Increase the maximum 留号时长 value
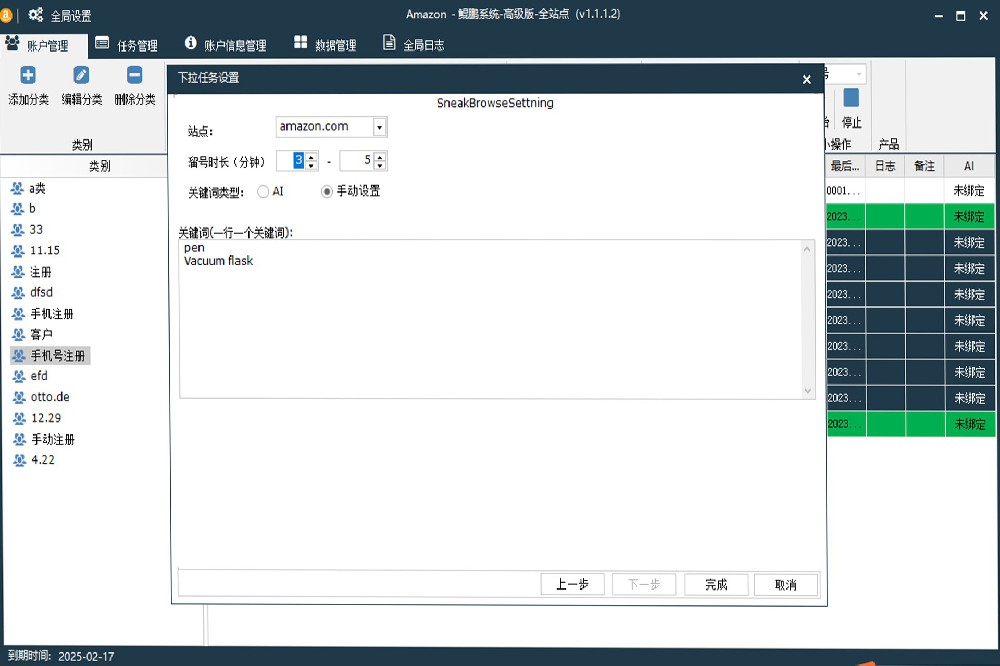The width and height of the screenshot is (1000, 666). (380, 156)
